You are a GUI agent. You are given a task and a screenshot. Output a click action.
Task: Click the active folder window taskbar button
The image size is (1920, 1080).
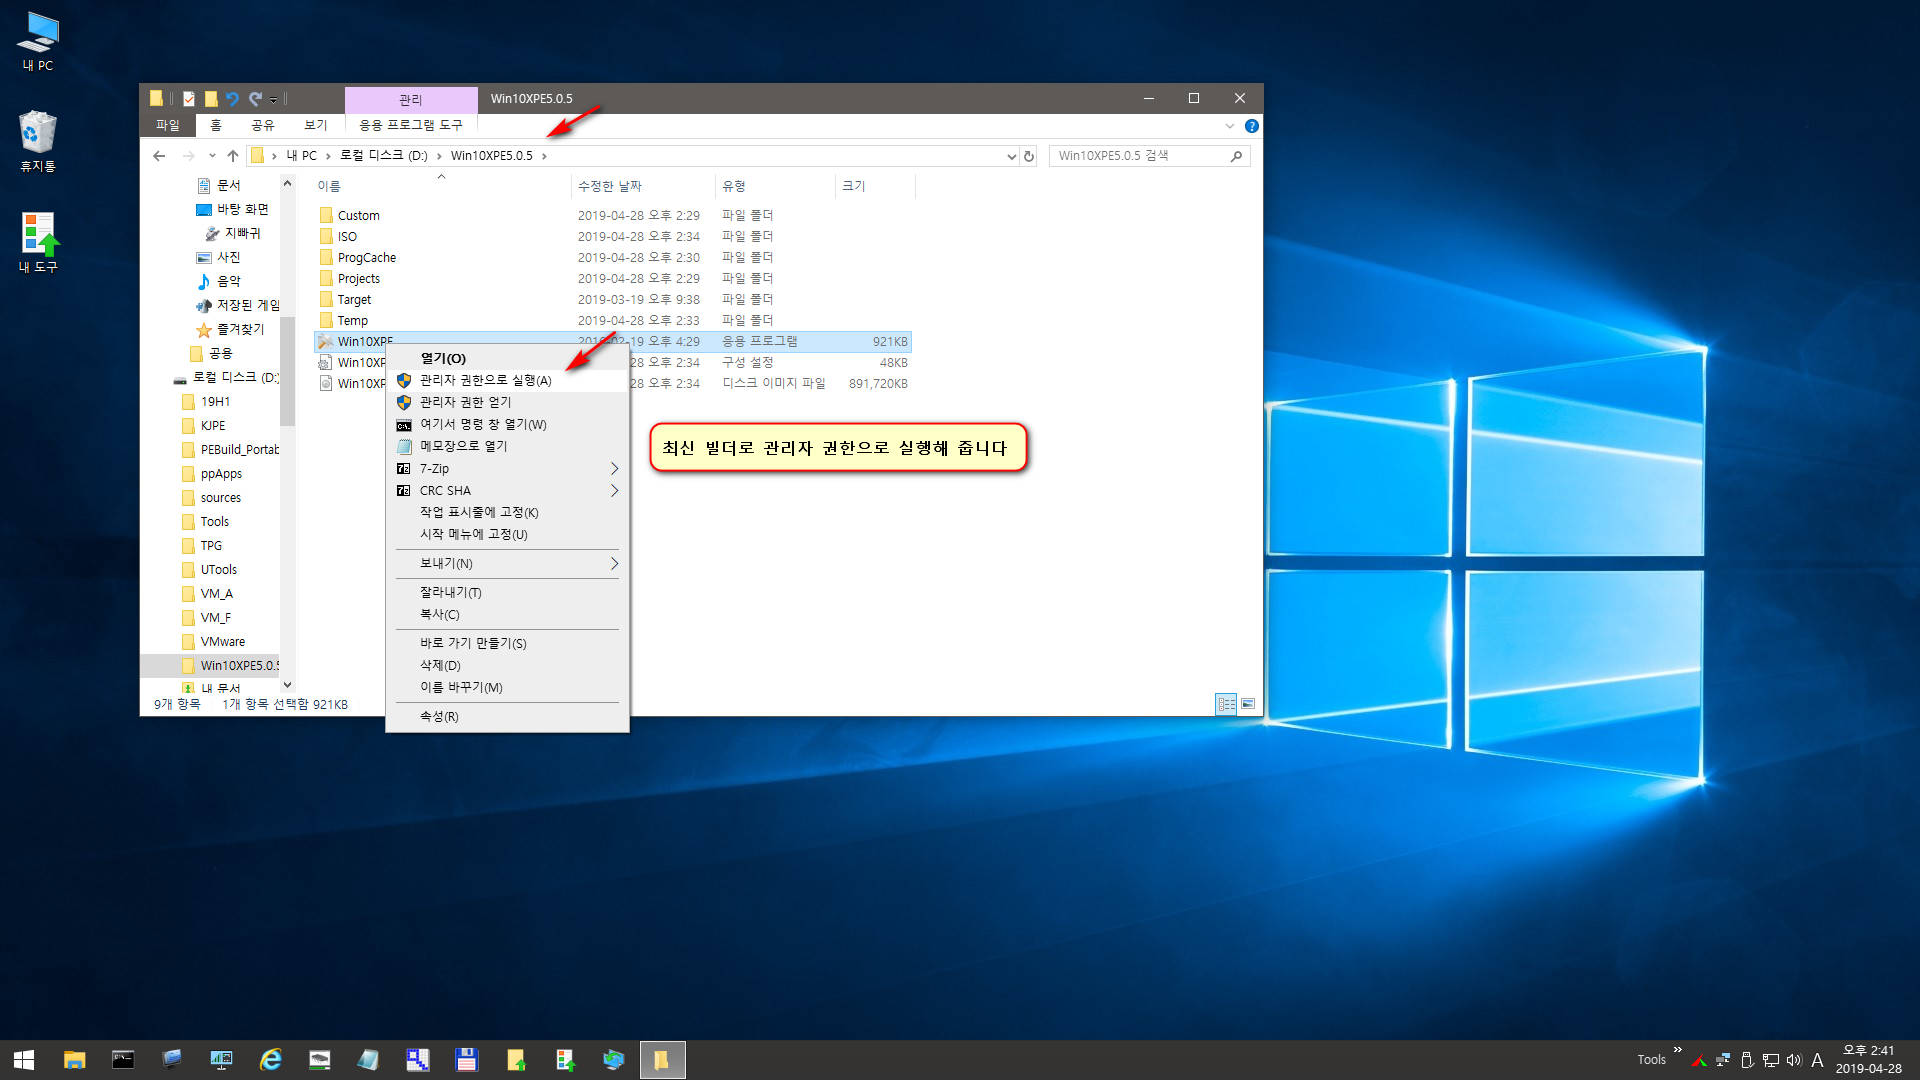[662, 1060]
